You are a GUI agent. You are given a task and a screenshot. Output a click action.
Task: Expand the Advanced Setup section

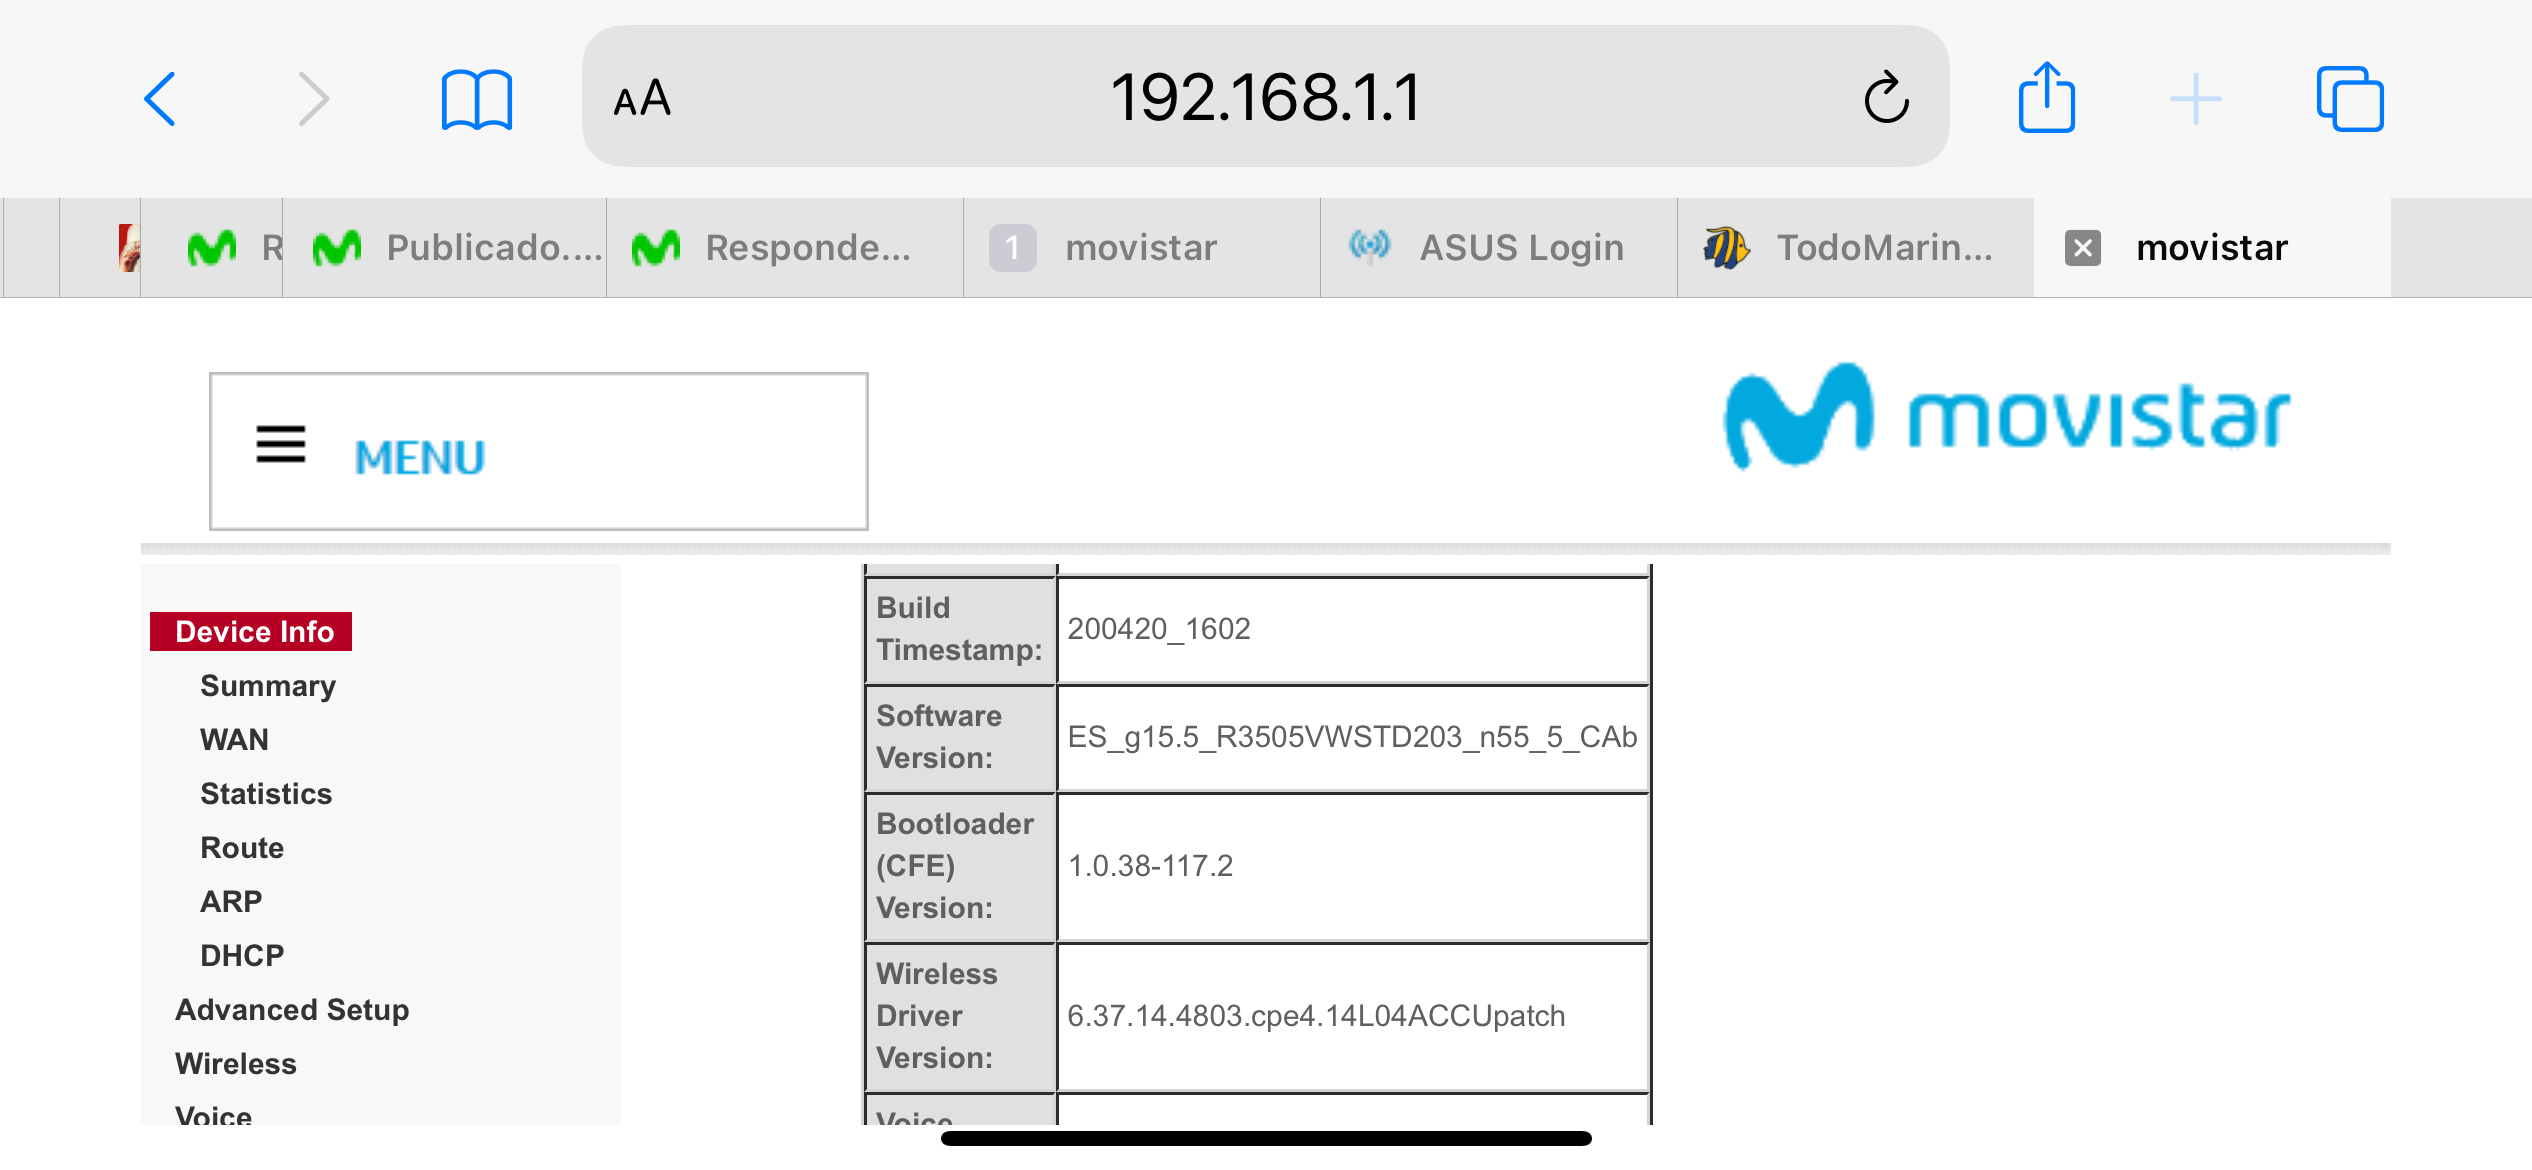(x=292, y=1009)
